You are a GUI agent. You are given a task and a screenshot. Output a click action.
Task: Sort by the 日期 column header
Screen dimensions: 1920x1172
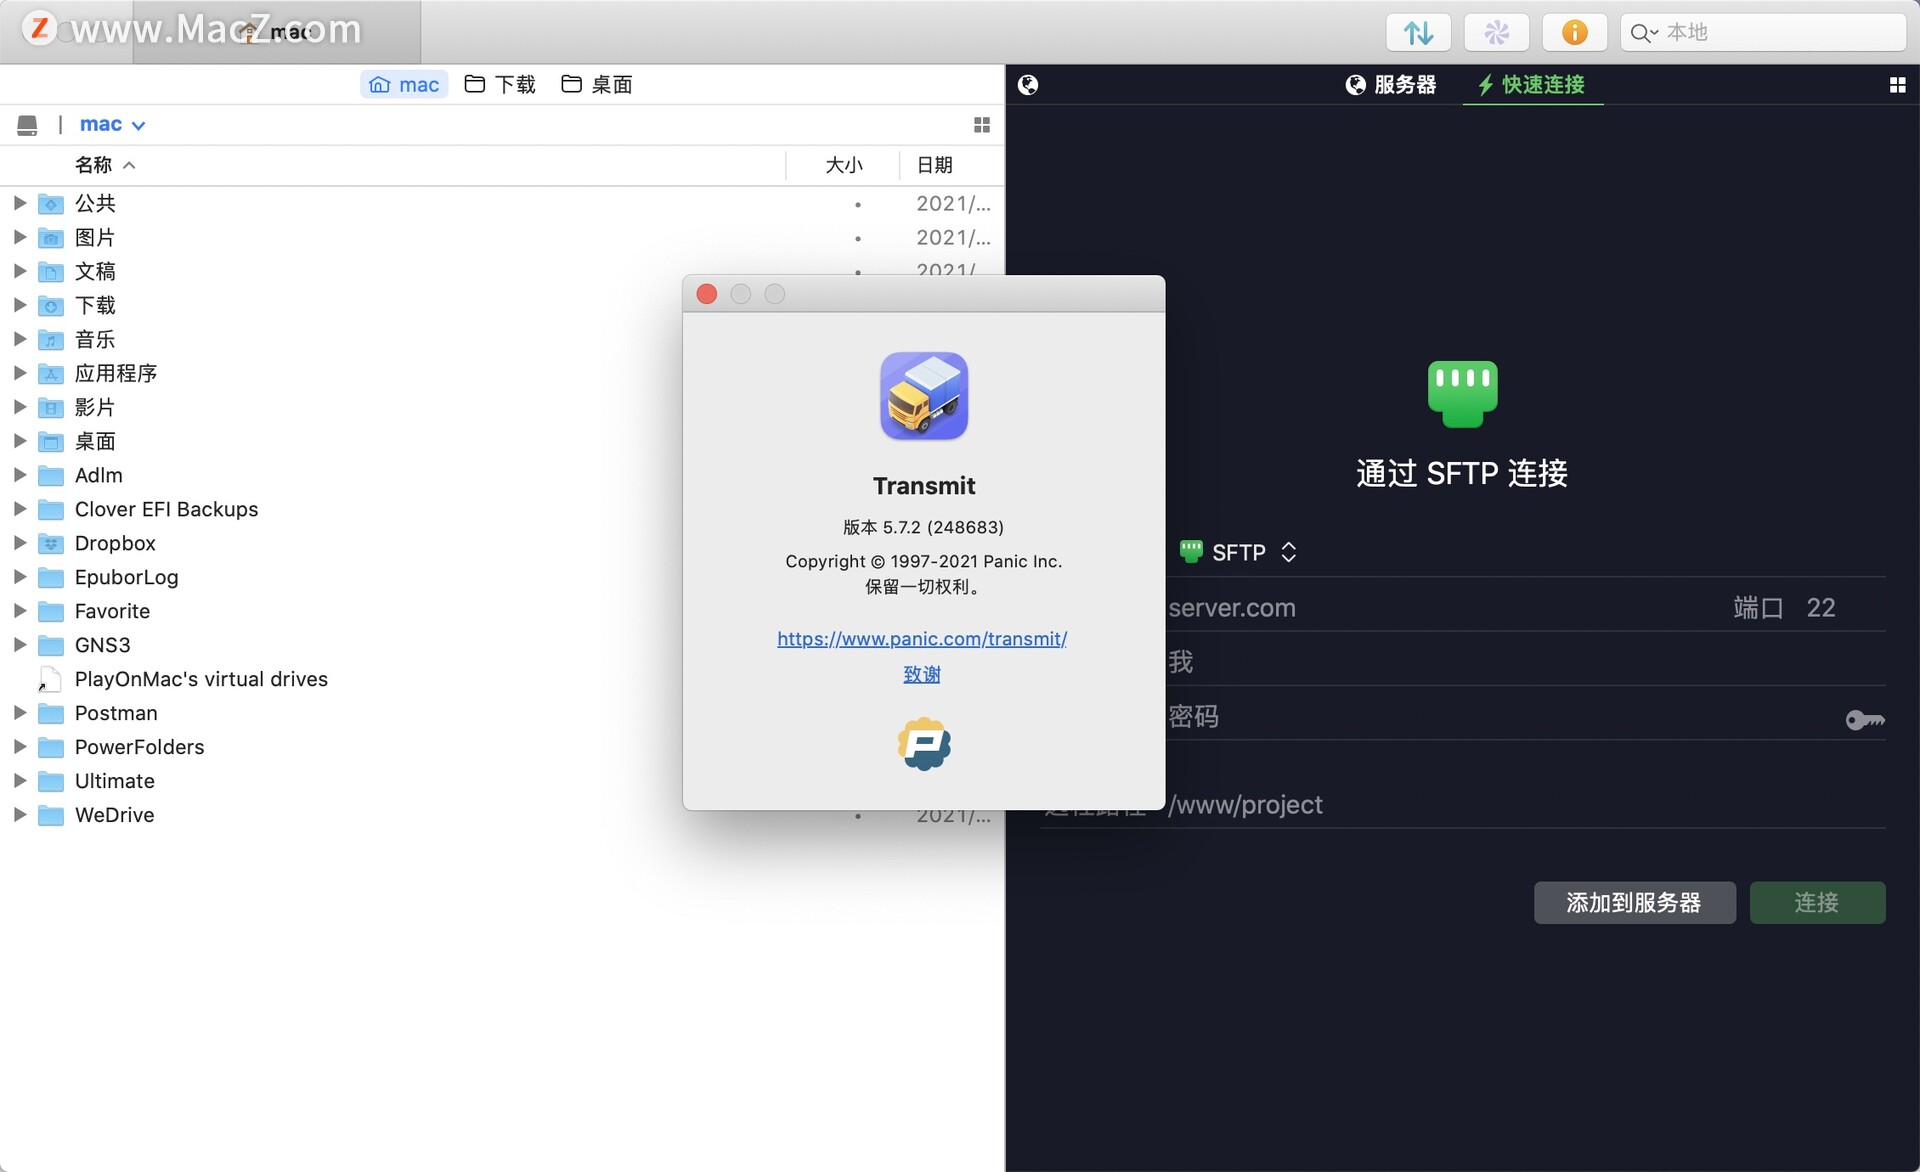pyautogui.click(x=934, y=165)
